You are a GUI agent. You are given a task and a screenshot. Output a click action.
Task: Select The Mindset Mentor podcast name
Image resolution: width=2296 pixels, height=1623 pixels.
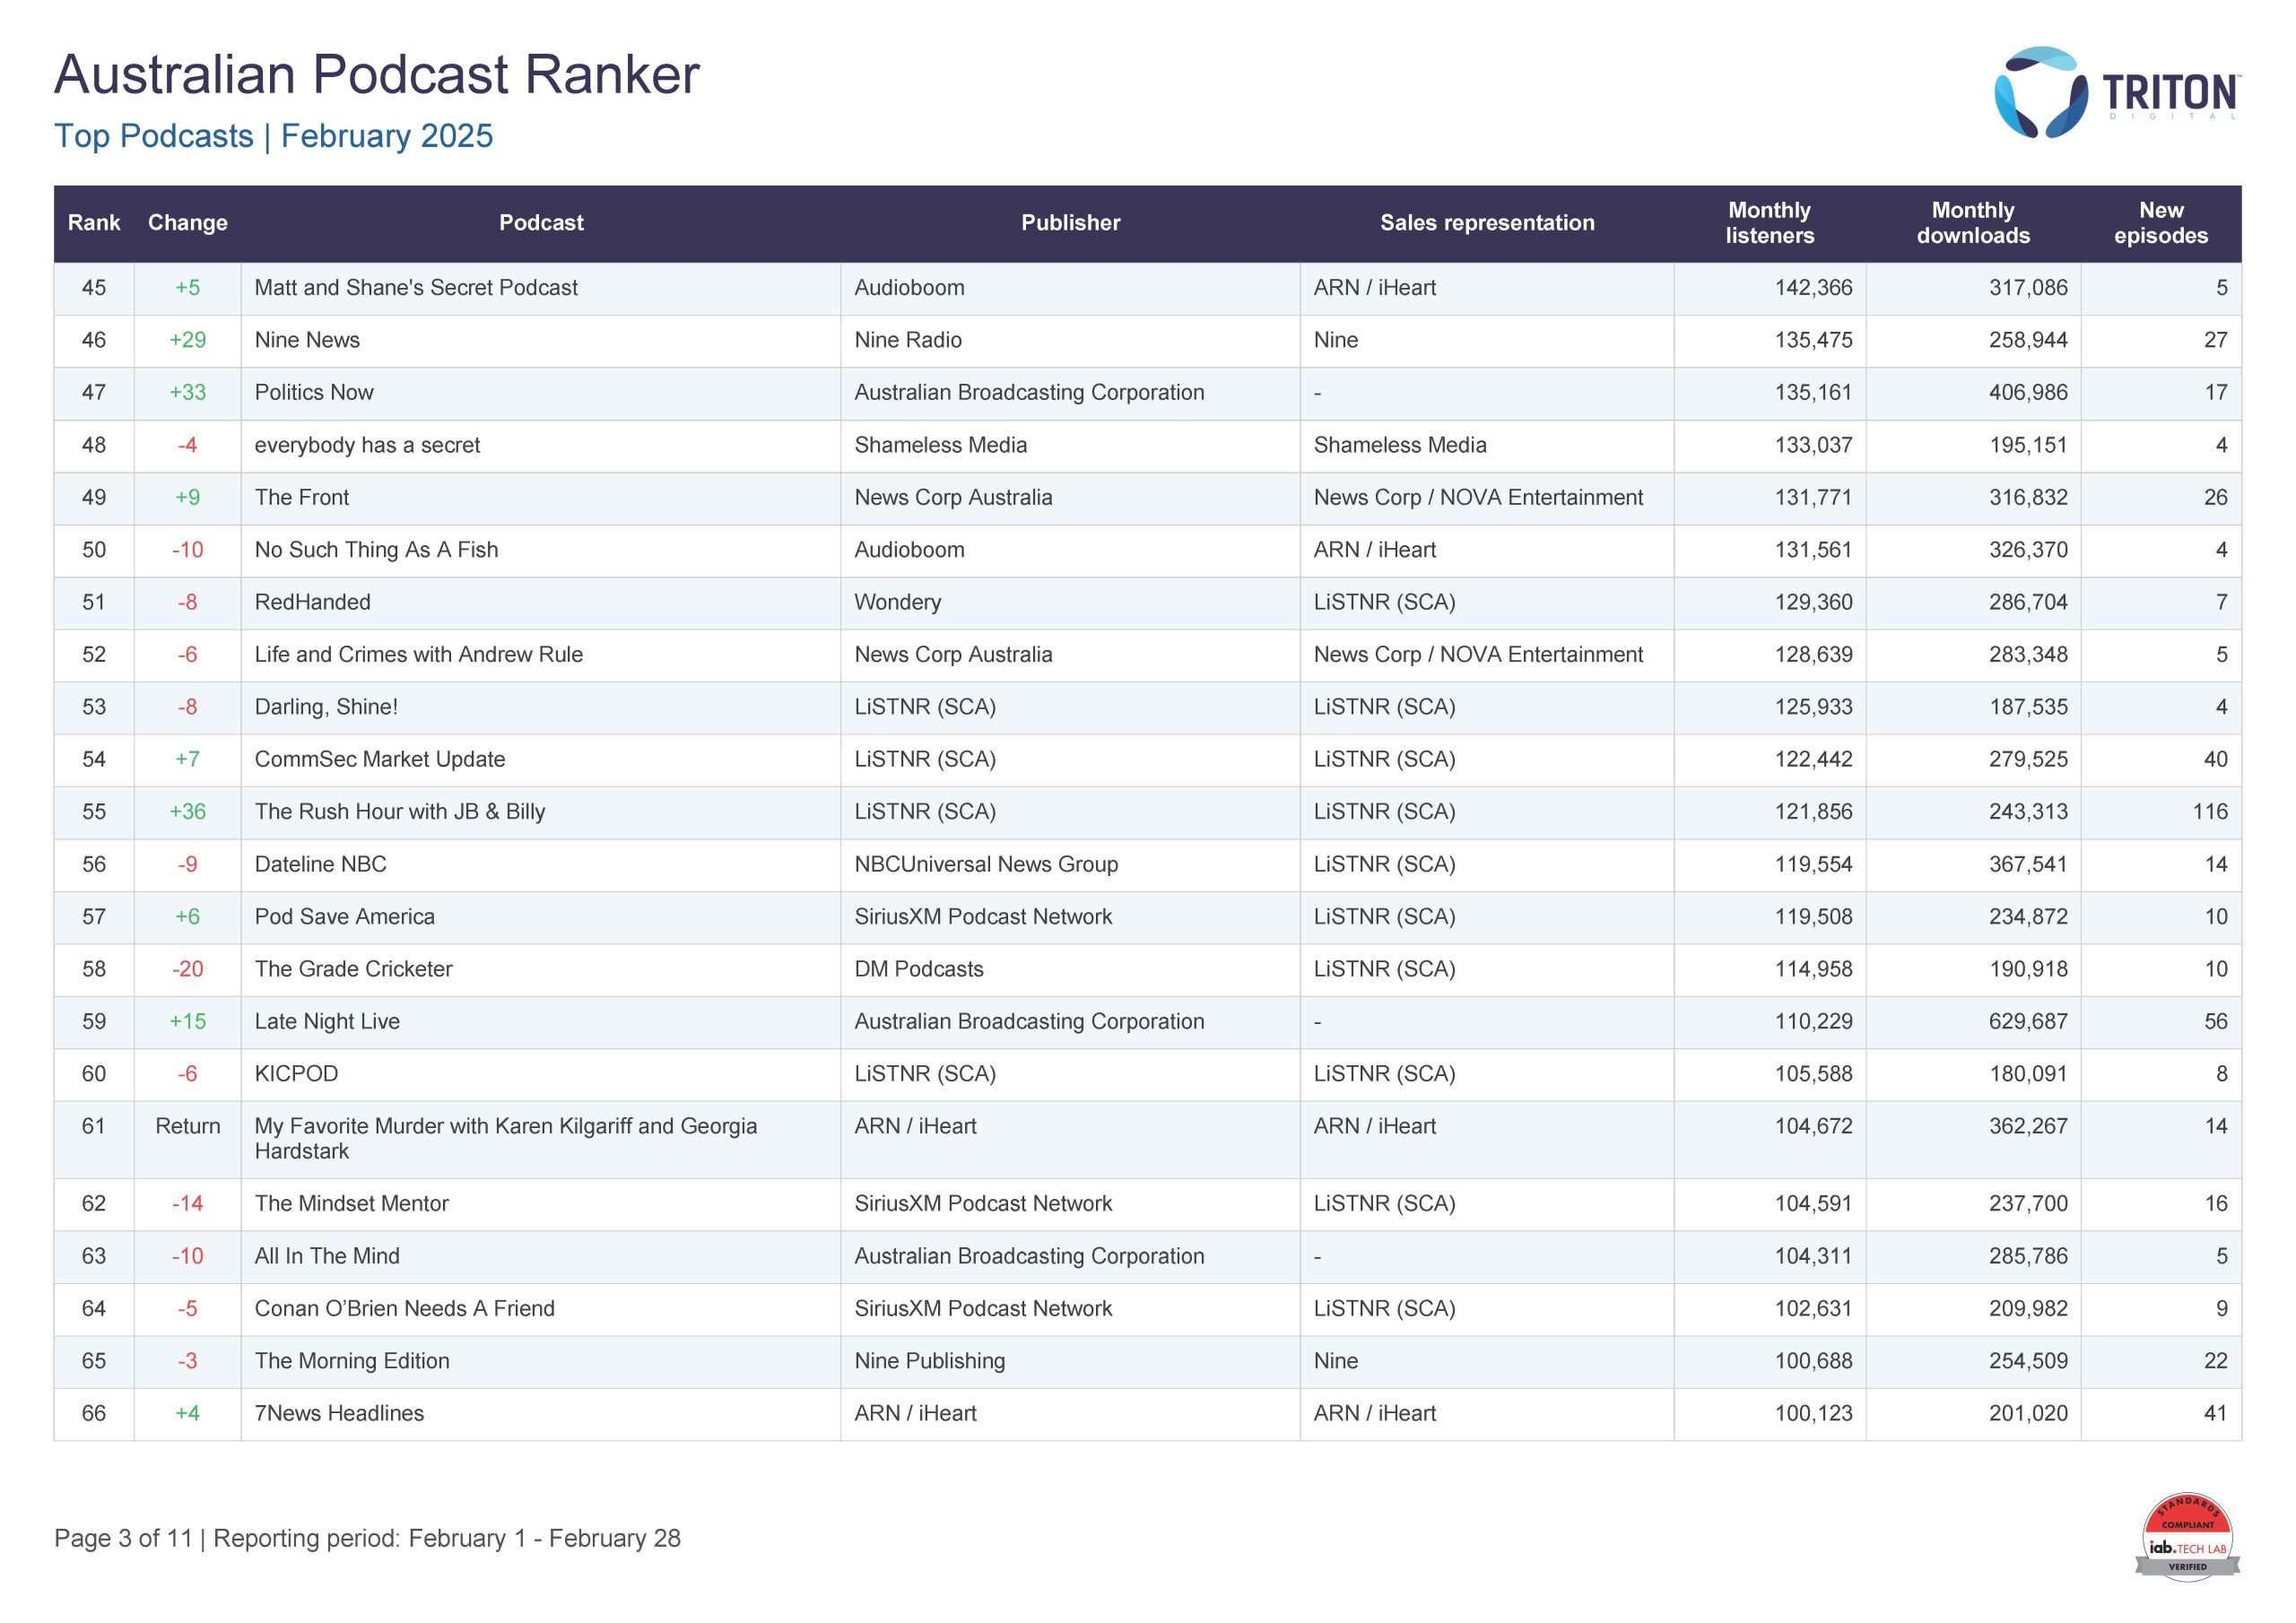tap(351, 1204)
